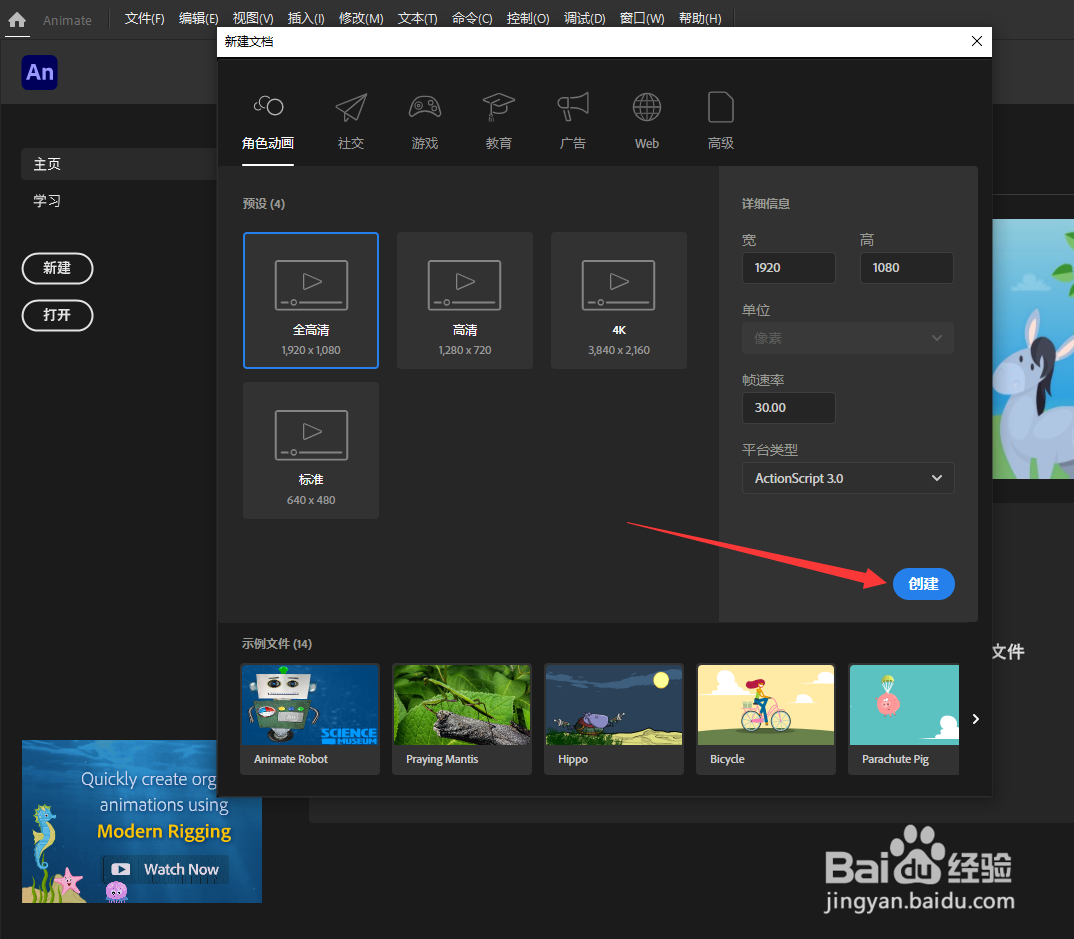
Task: Select 主页 in the left sidebar
Action: tap(119, 164)
